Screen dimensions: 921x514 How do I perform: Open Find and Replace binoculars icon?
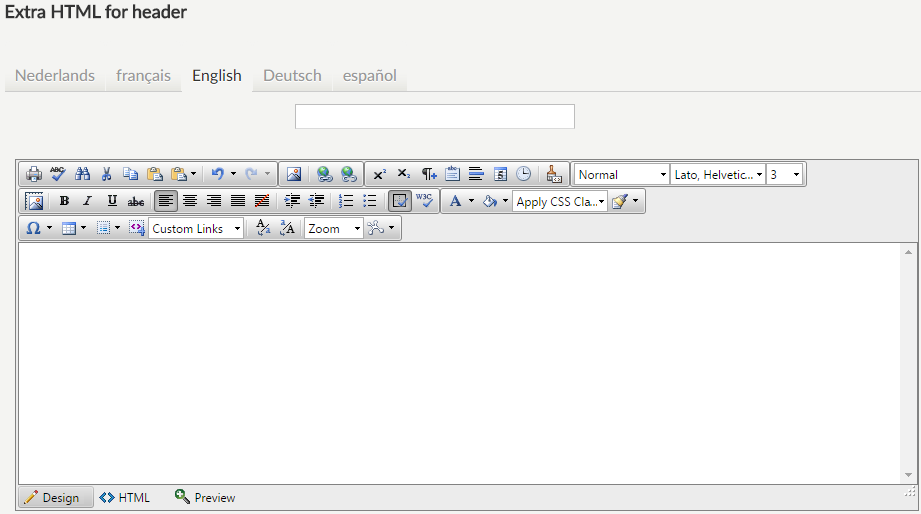(82, 174)
